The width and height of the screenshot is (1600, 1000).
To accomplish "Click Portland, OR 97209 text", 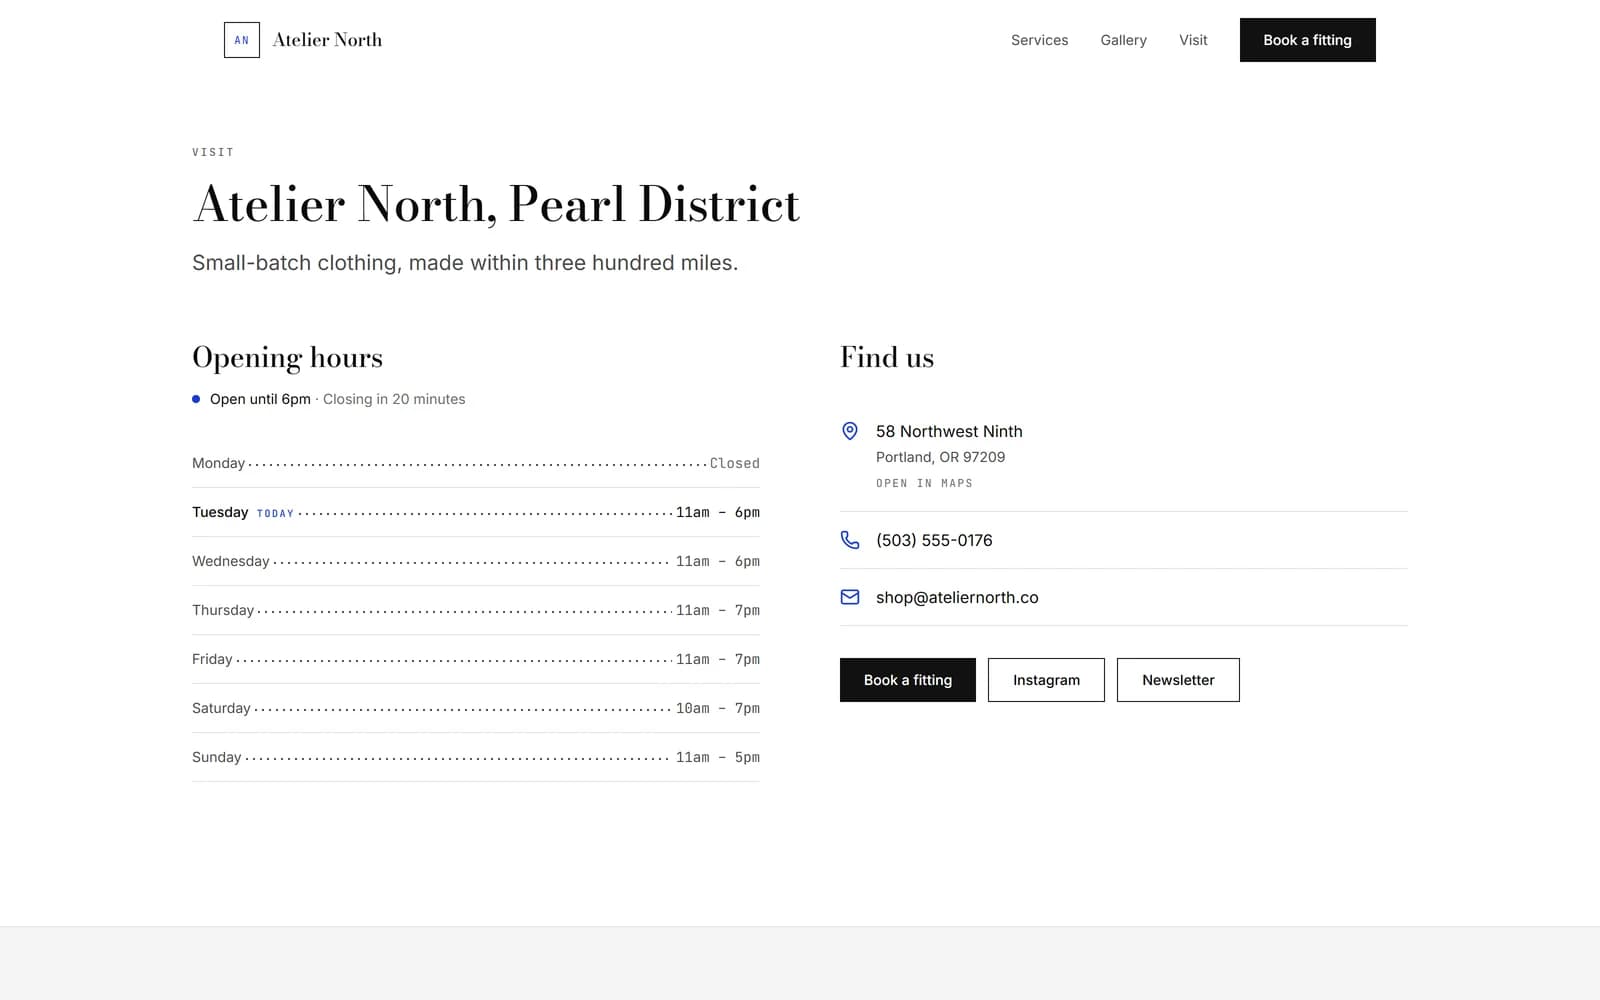I will coord(940,457).
